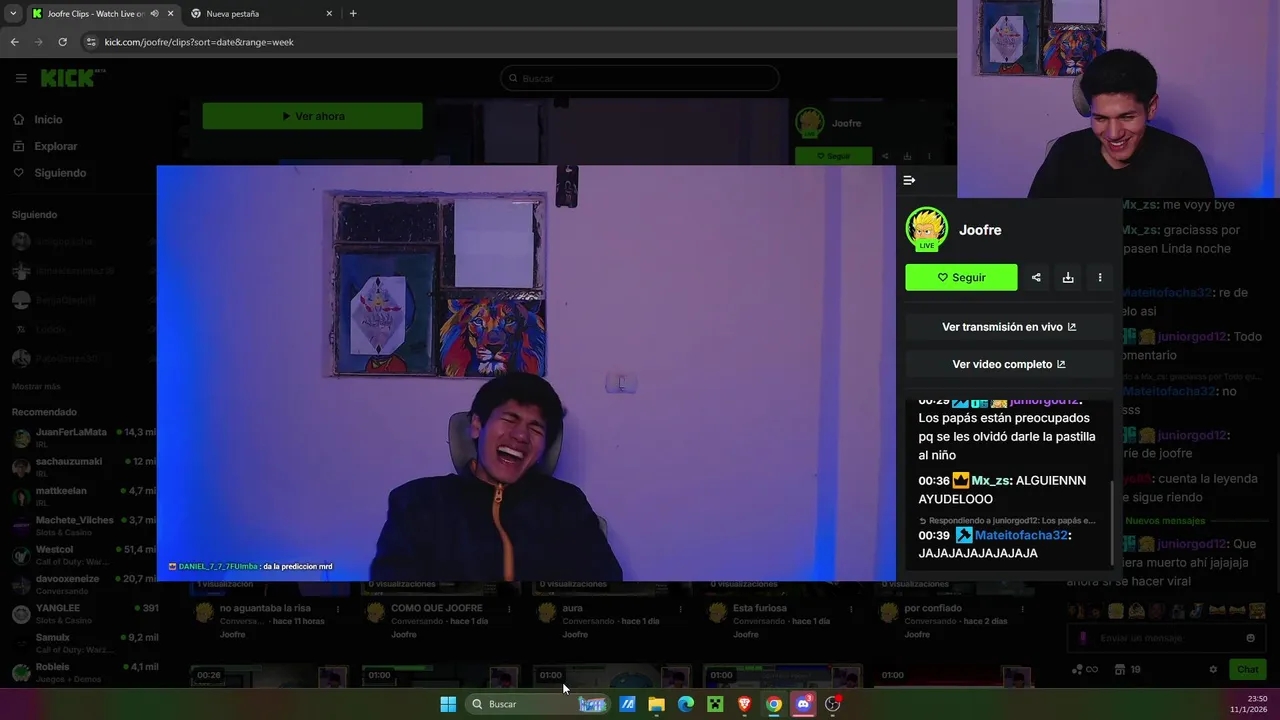
Task: Click the Nuevos mensajes chat indicator
Action: (1165, 521)
